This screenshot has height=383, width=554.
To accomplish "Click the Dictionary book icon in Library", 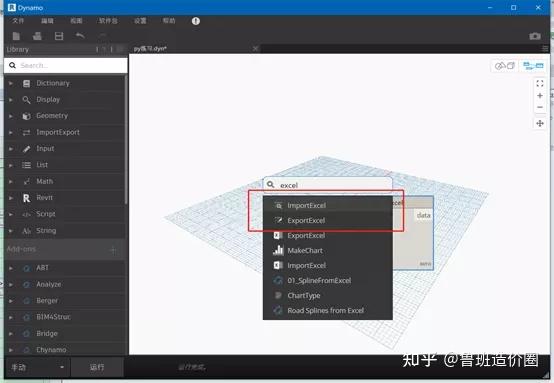I will click(x=26, y=83).
